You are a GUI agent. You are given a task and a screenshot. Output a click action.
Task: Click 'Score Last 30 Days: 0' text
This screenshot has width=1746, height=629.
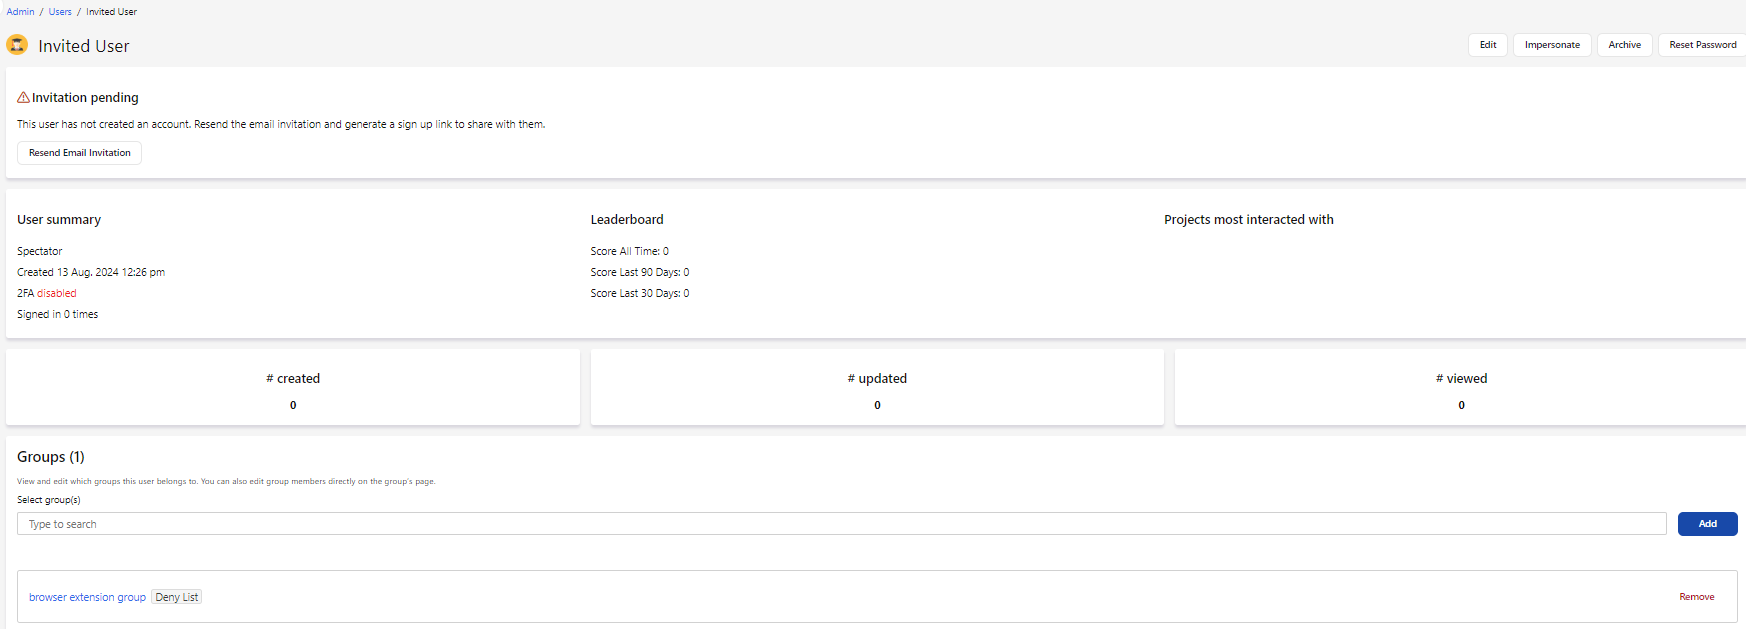pos(640,293)
